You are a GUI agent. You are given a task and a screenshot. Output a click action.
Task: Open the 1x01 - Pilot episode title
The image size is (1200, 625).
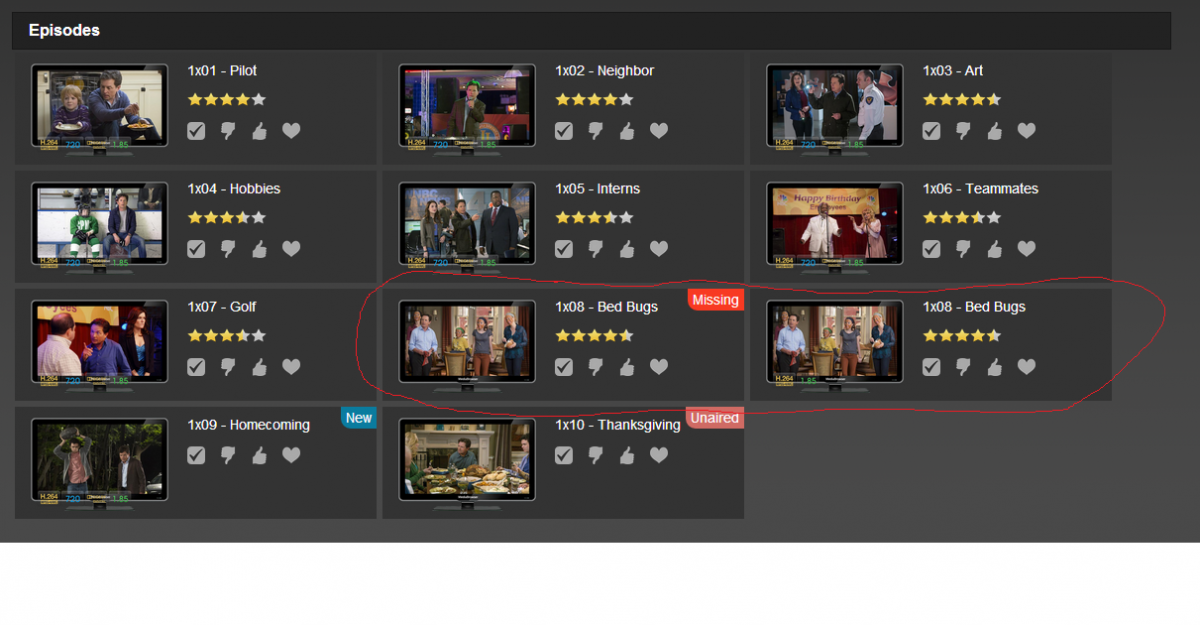coord(222,71)
